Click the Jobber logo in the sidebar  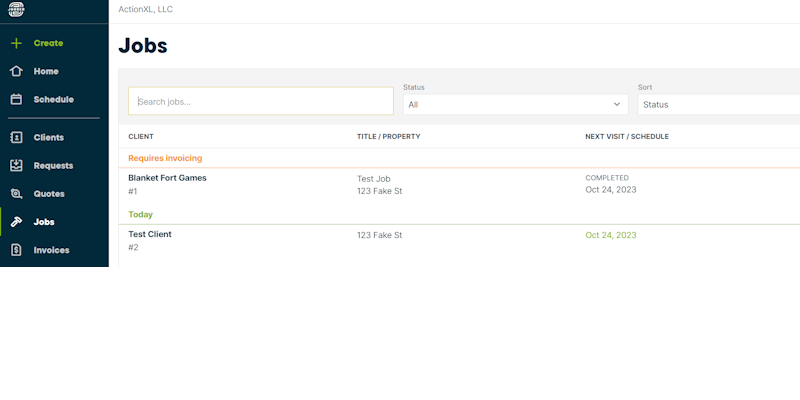click(16, 9)
